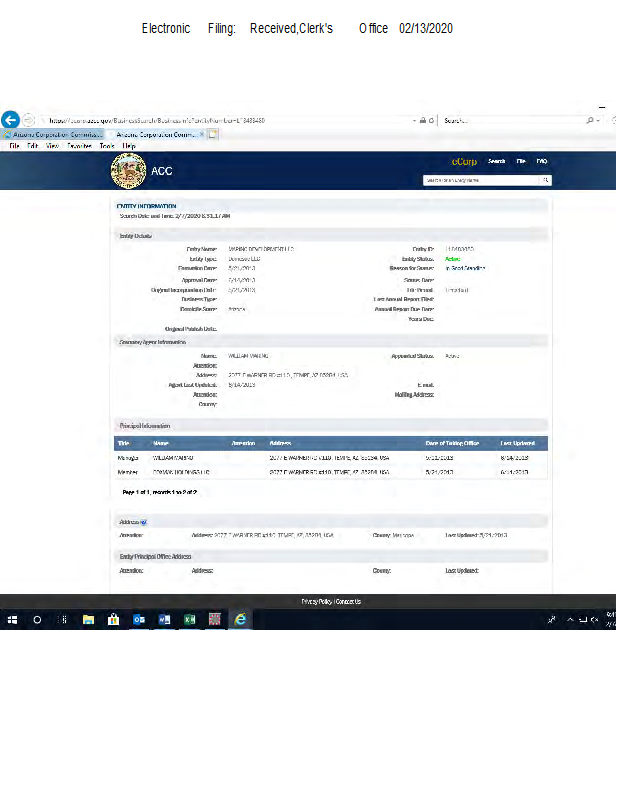Viewport: 618px width, 800px height.
Task: Open the Tools menu
Action: coord(106,146)
